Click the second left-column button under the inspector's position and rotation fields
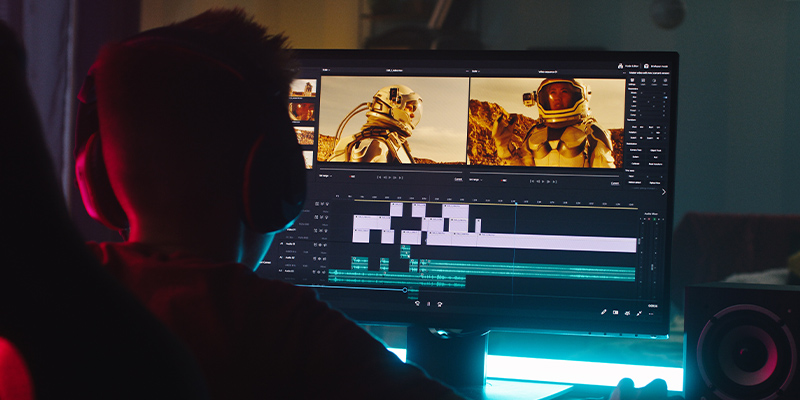Image resolution: width=800 pixels, height=400 pixels. click(636, 157)
